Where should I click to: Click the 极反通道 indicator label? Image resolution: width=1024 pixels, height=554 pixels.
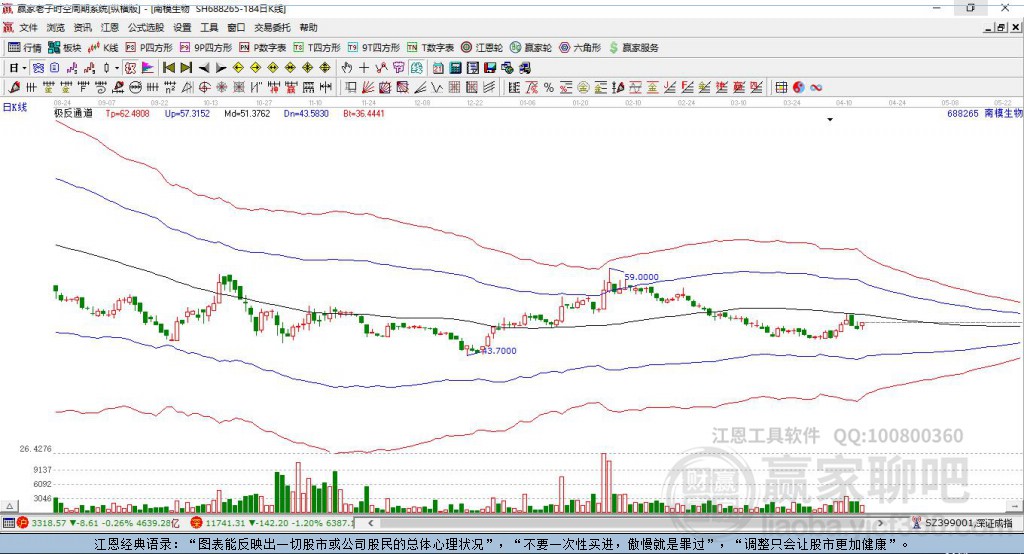pos(73,113)
